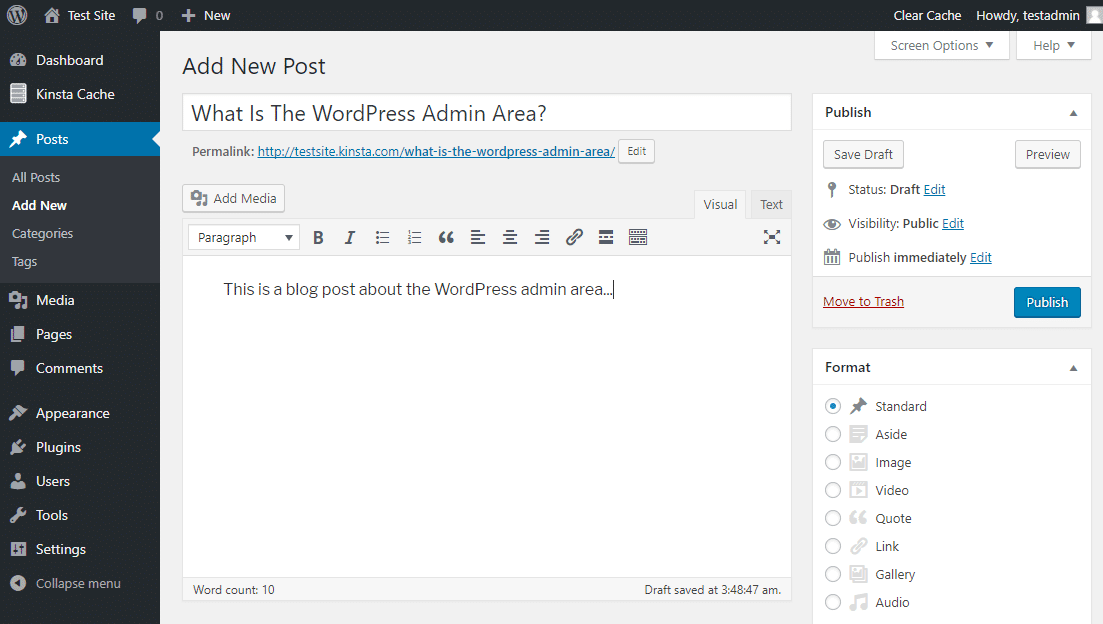The height and width of the screenshot is (624, 1103).
Task: Select the Quote post format
Action: click(x=833, y=518)
